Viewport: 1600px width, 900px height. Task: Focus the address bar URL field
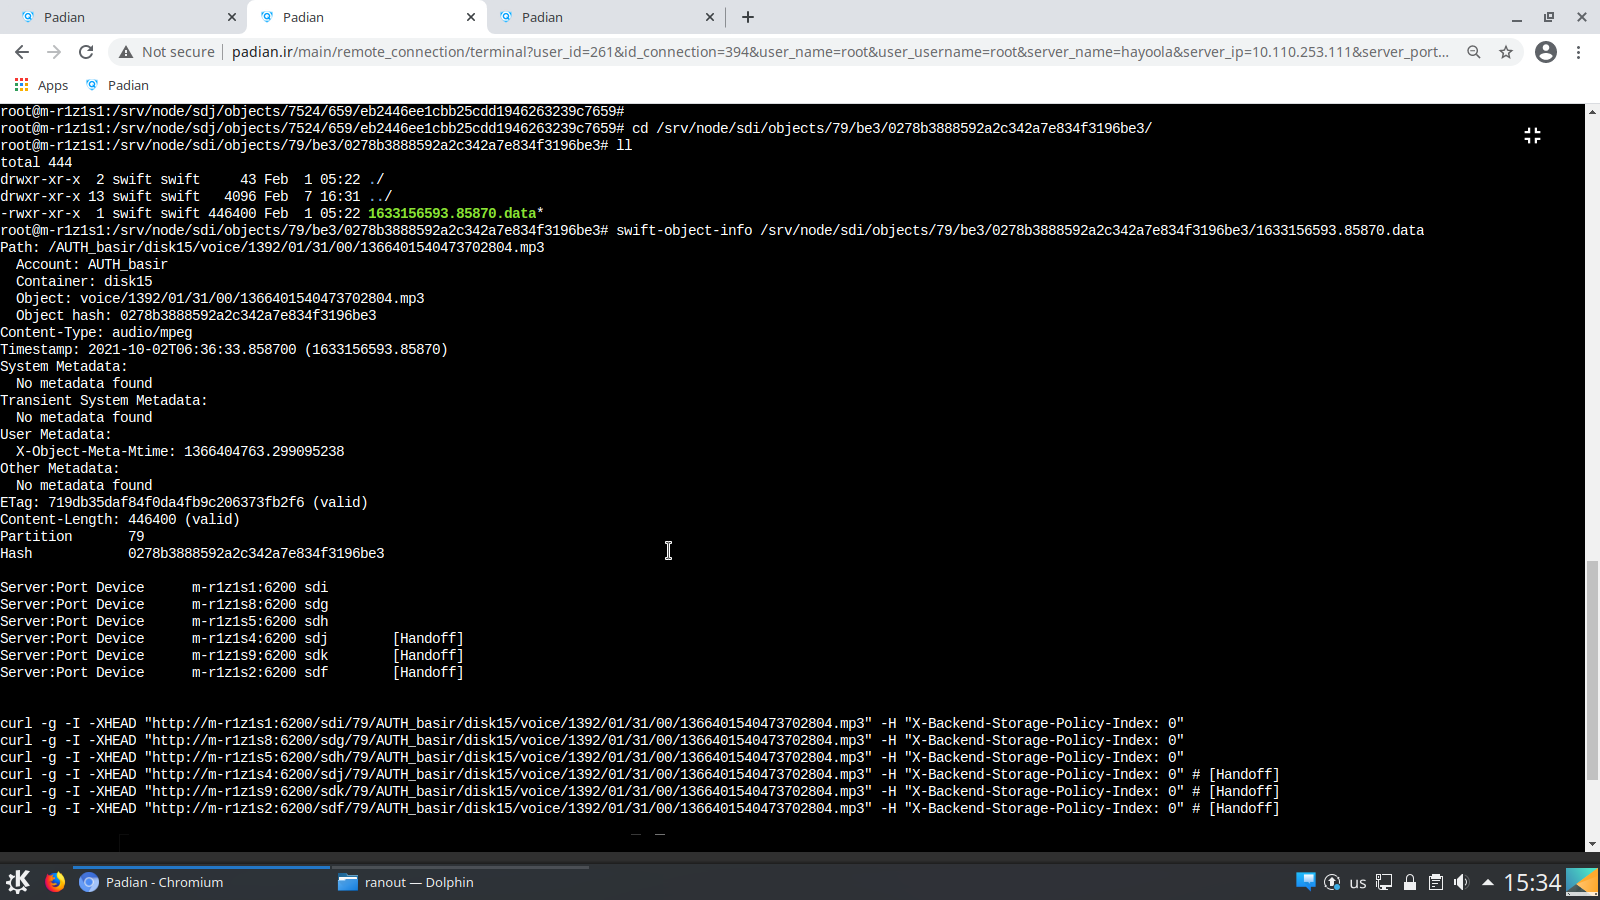coord(840,52)
